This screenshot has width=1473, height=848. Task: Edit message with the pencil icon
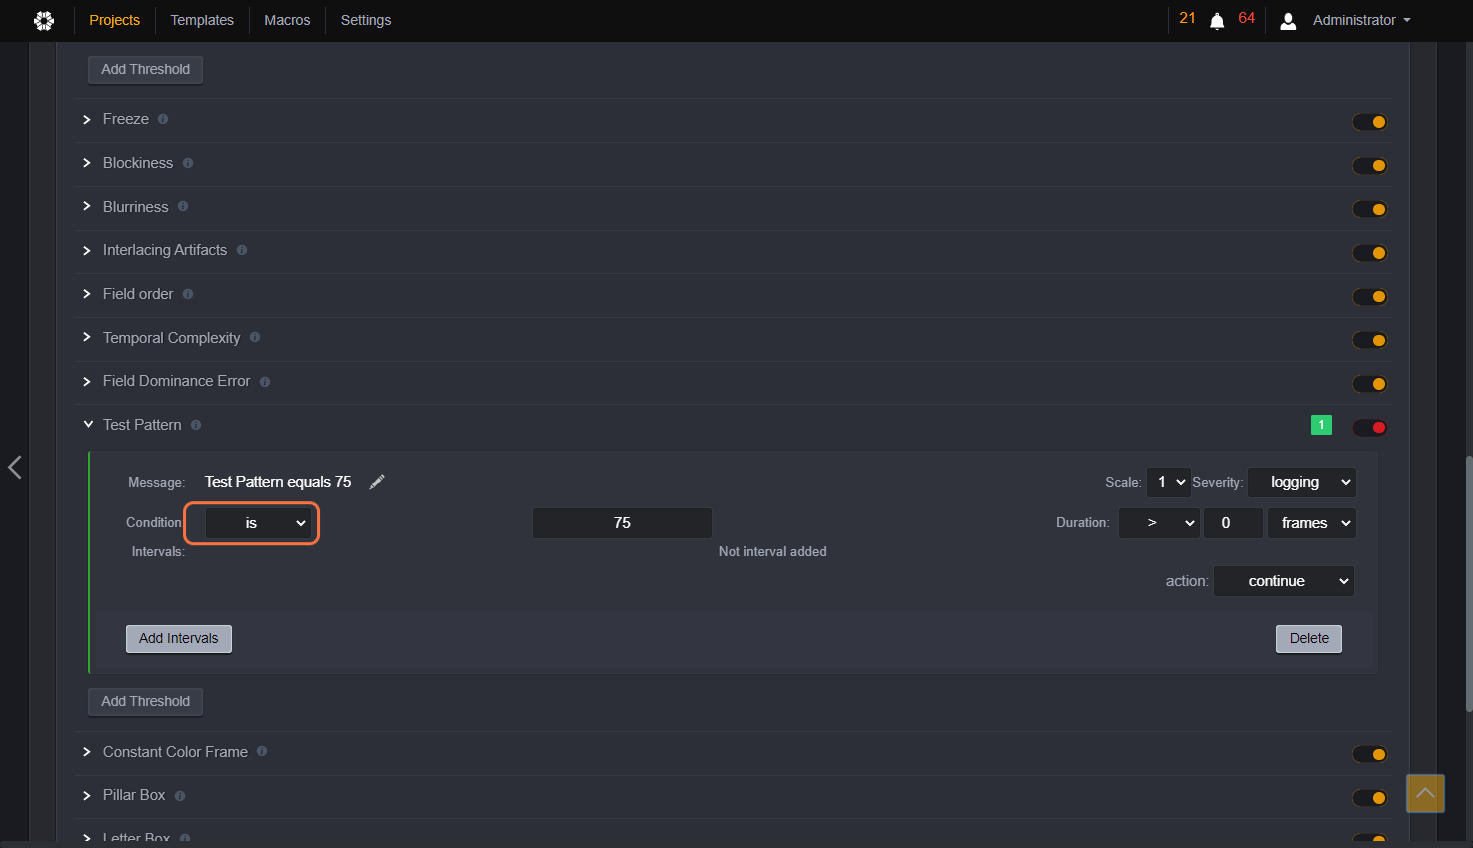pos(377,482)
